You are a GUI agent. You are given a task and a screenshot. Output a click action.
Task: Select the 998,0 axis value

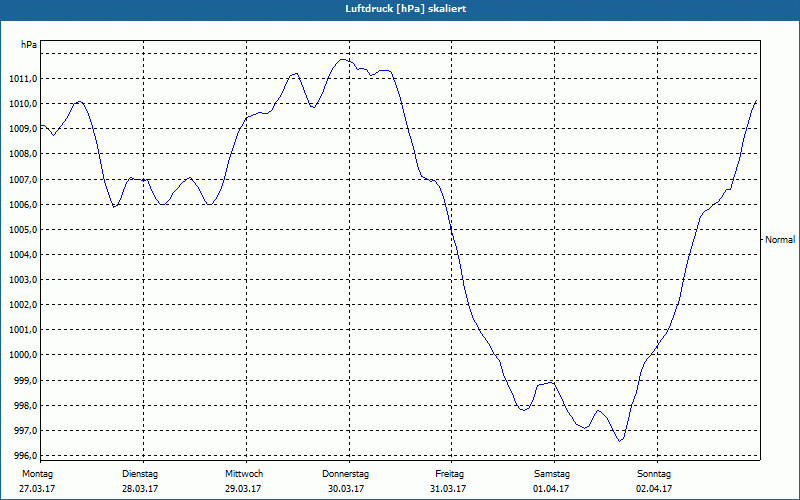click(25, 406)
